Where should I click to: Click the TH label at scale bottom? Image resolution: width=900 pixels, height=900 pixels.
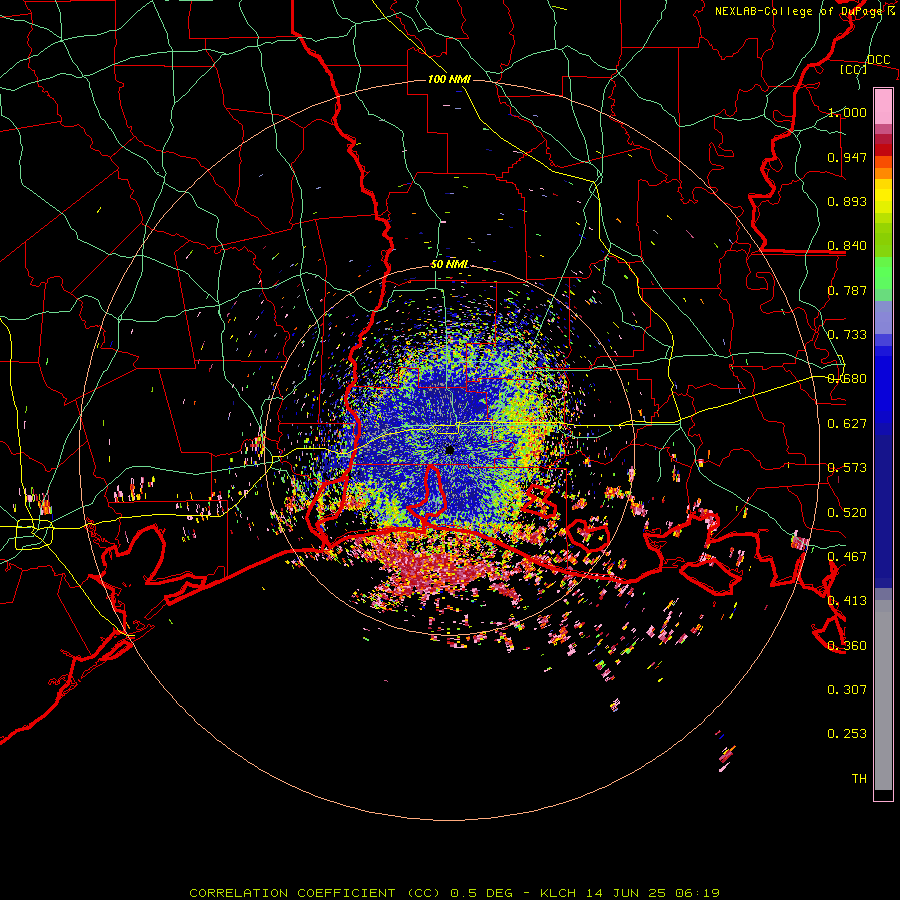coord(859,779)
